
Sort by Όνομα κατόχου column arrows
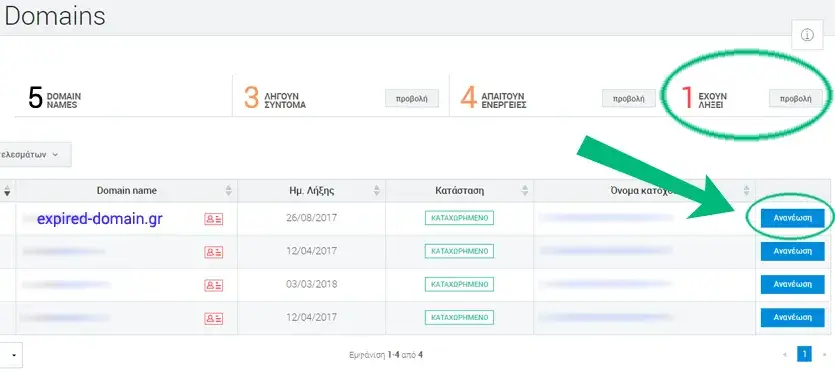point(747,191)
